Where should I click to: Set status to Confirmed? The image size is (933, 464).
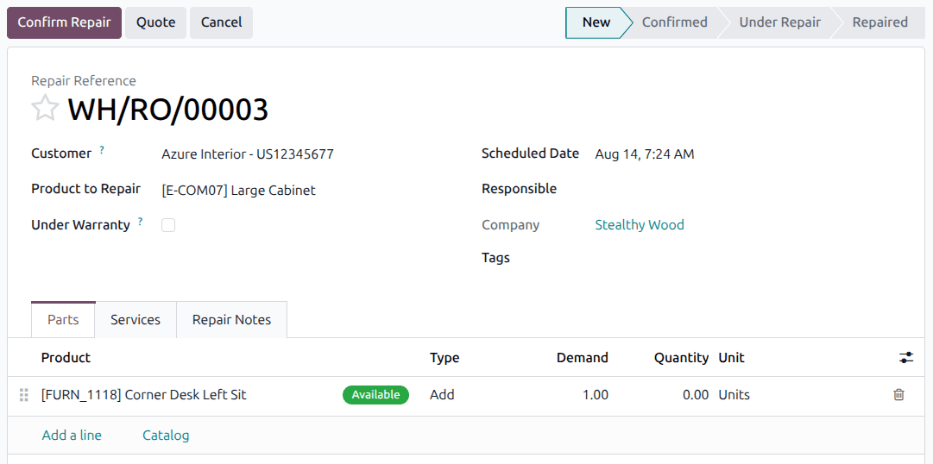coord(675,23)
